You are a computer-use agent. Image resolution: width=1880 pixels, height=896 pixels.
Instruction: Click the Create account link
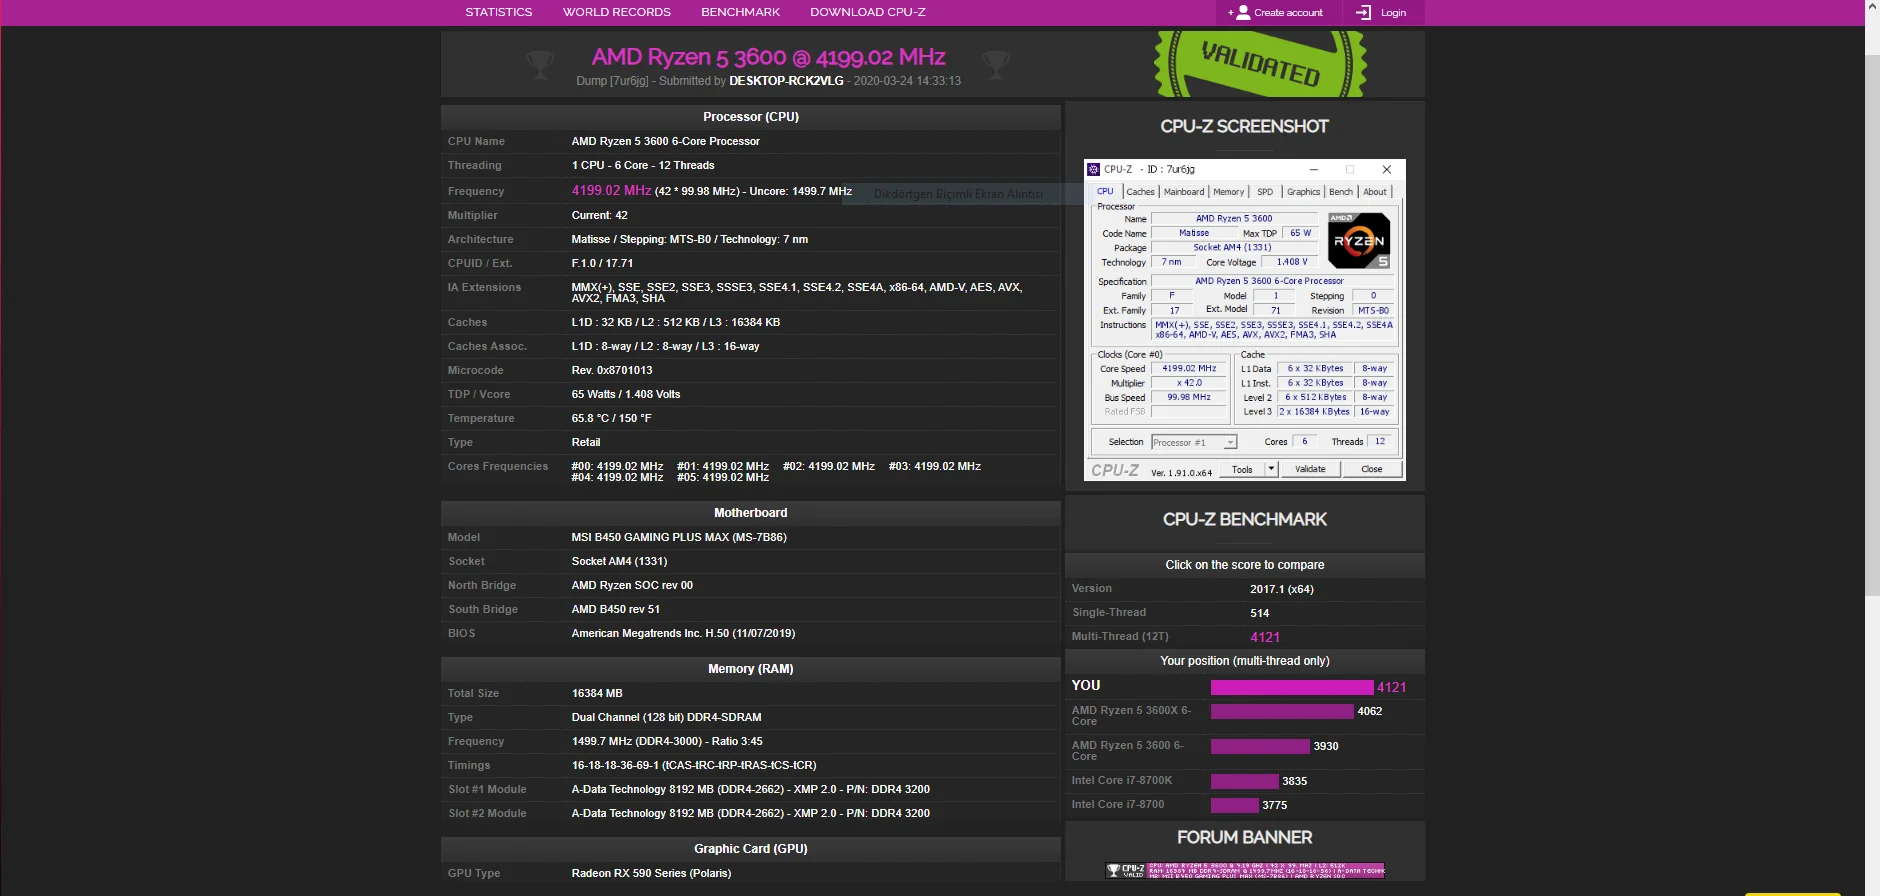(1288, 13)
